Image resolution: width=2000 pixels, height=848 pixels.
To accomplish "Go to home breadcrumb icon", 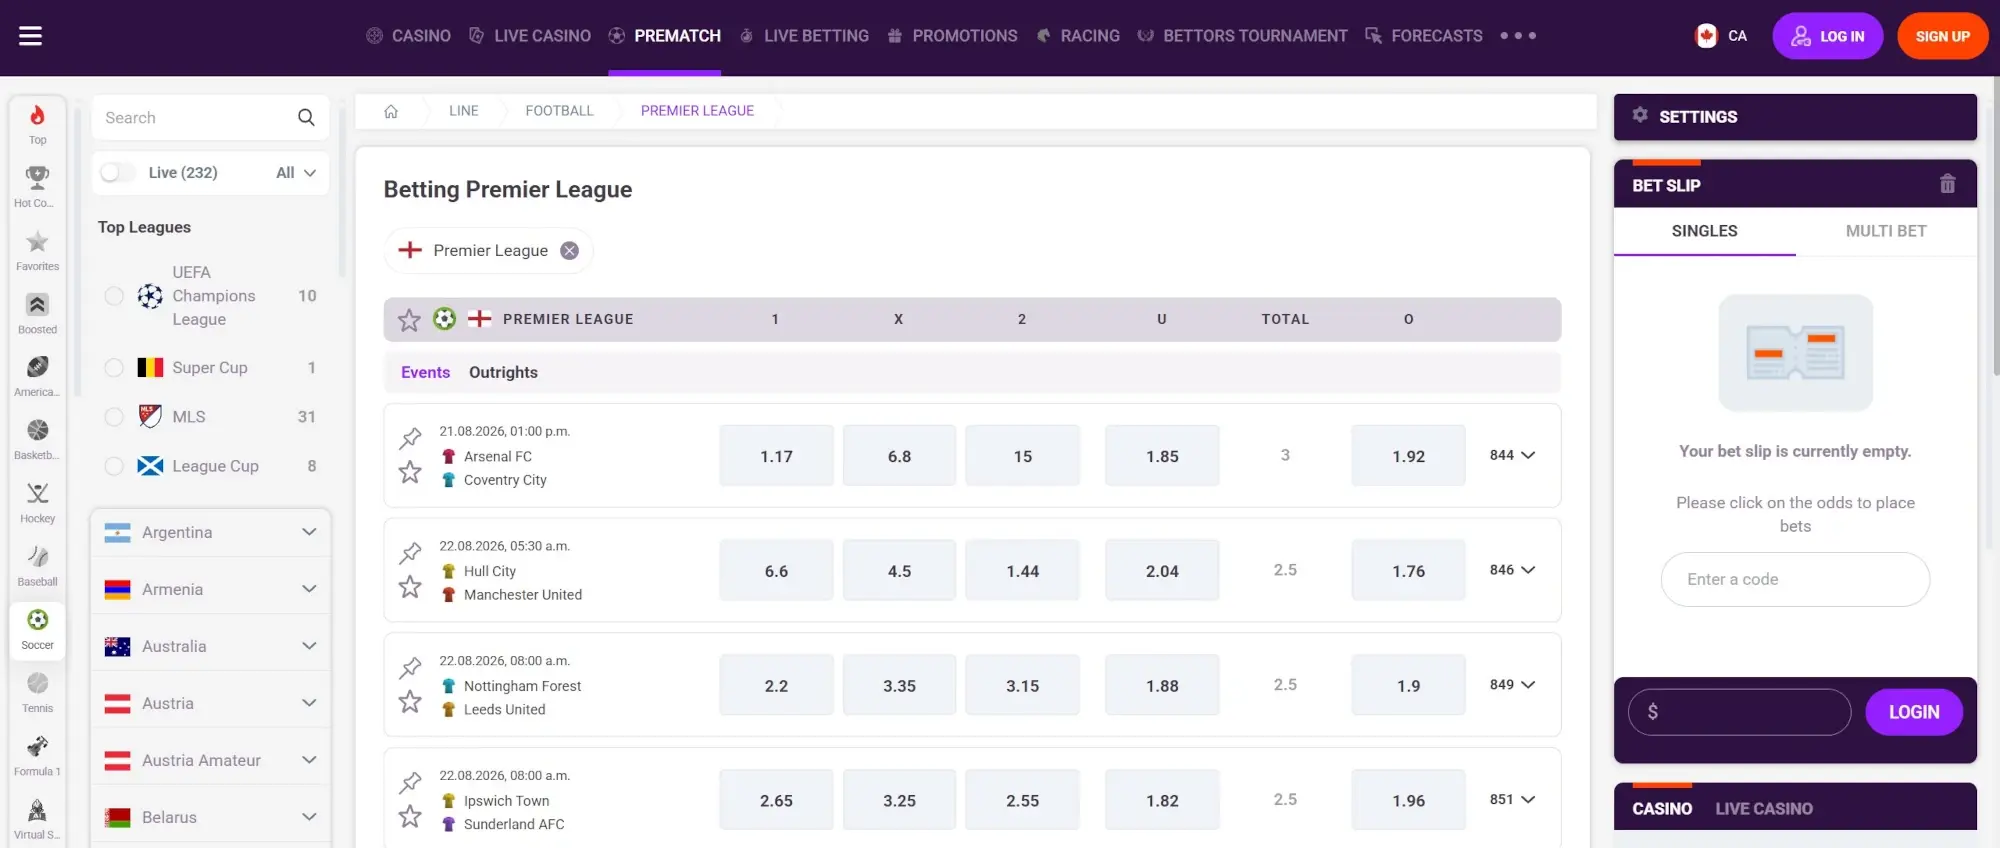I will pos(391,111).
